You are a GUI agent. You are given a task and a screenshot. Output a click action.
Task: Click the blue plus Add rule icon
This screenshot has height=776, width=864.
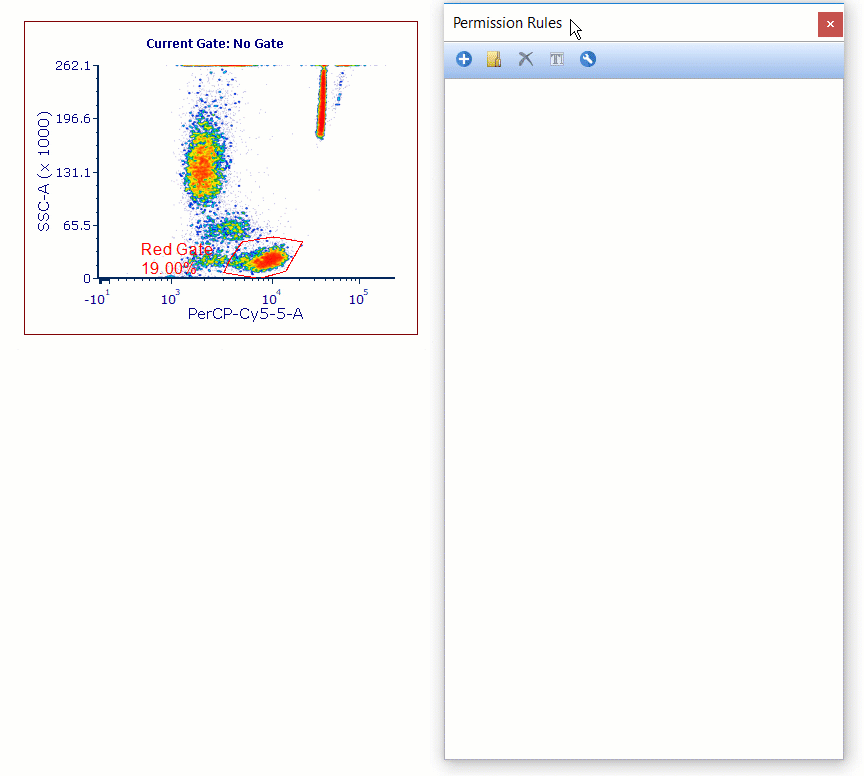464,60
